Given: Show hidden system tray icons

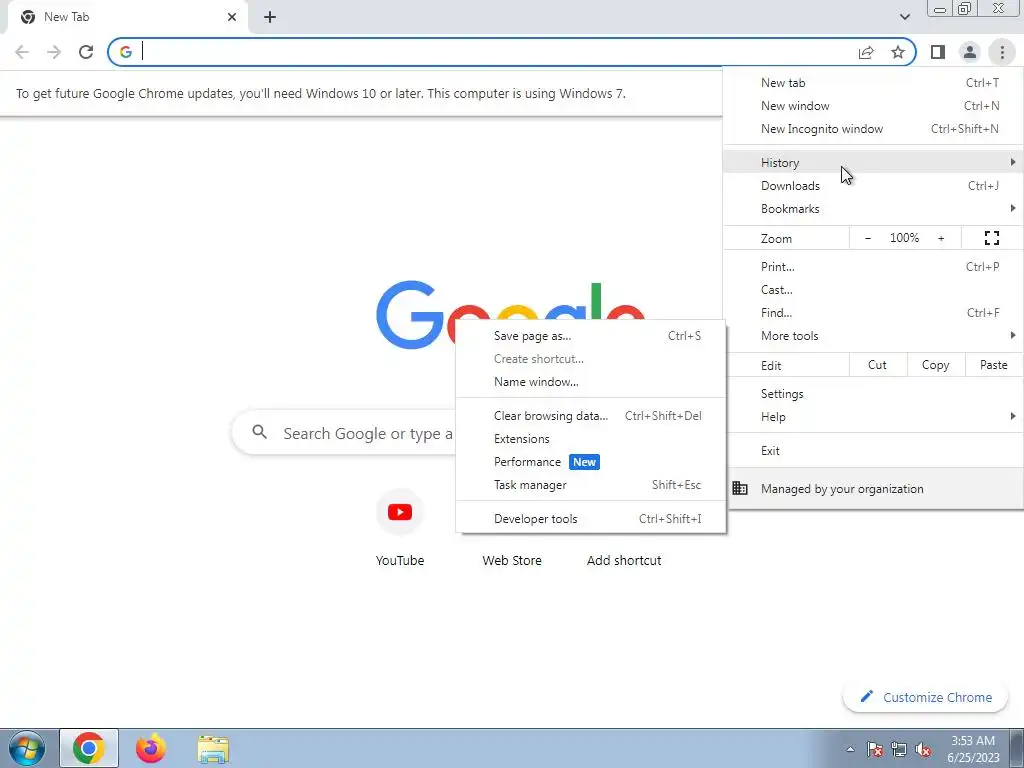Looking at the screenshot, I should pyautogui.click(x=850, y=749).
